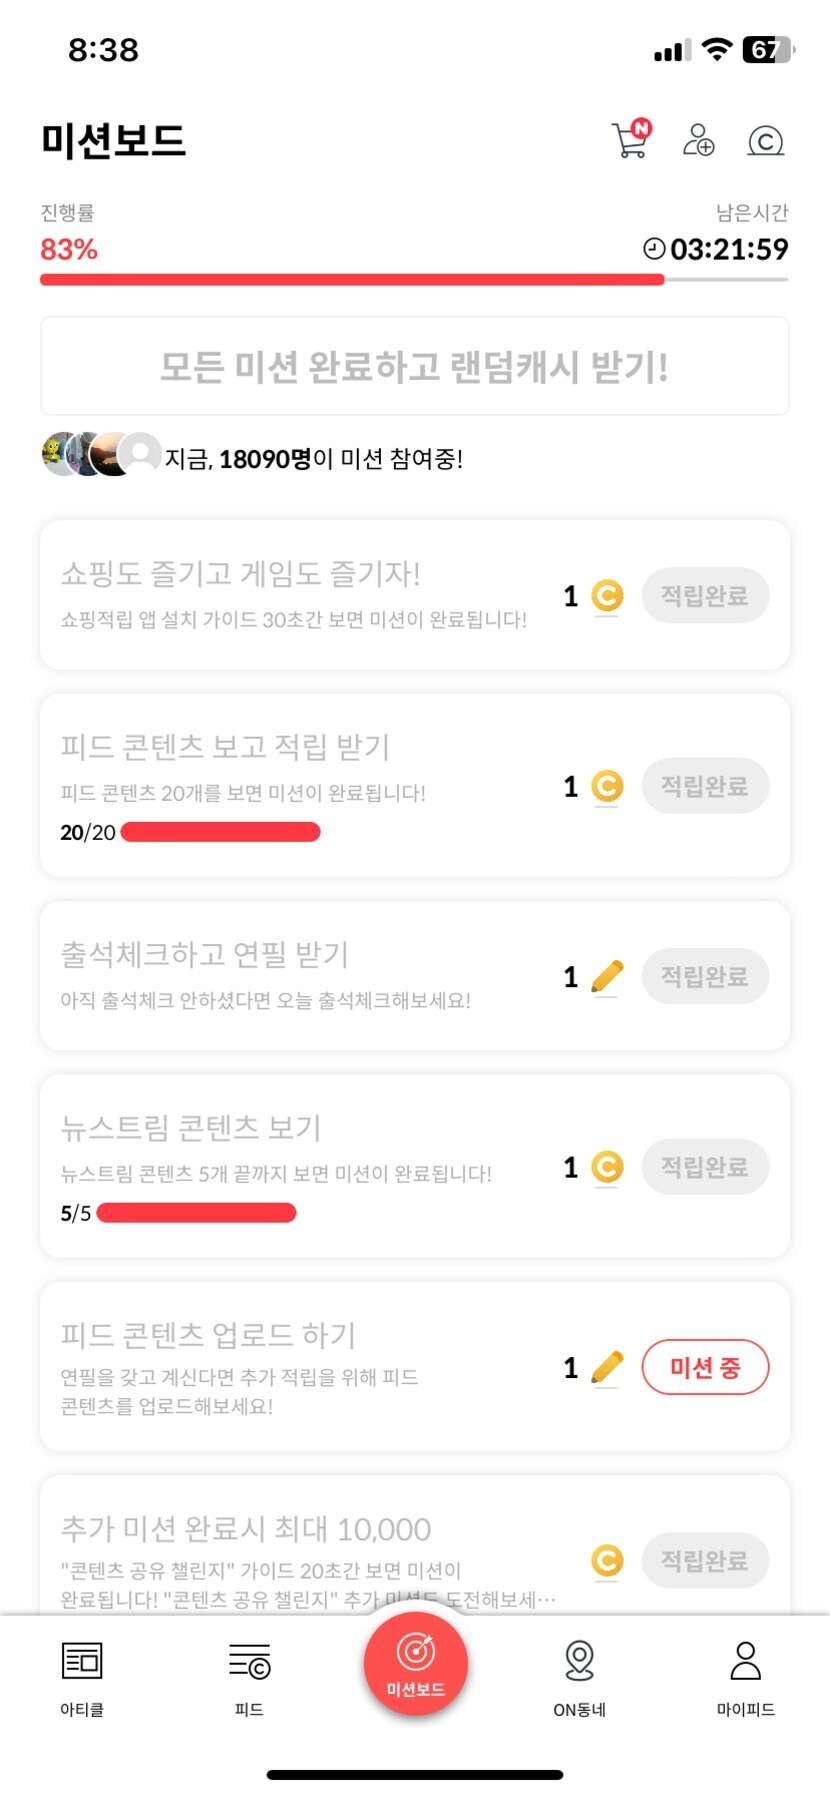
Task: Tap 모든 미션 완료하고 랜덤캐시 받기 button
Action: pyautogui.click(x=414, y=366)
